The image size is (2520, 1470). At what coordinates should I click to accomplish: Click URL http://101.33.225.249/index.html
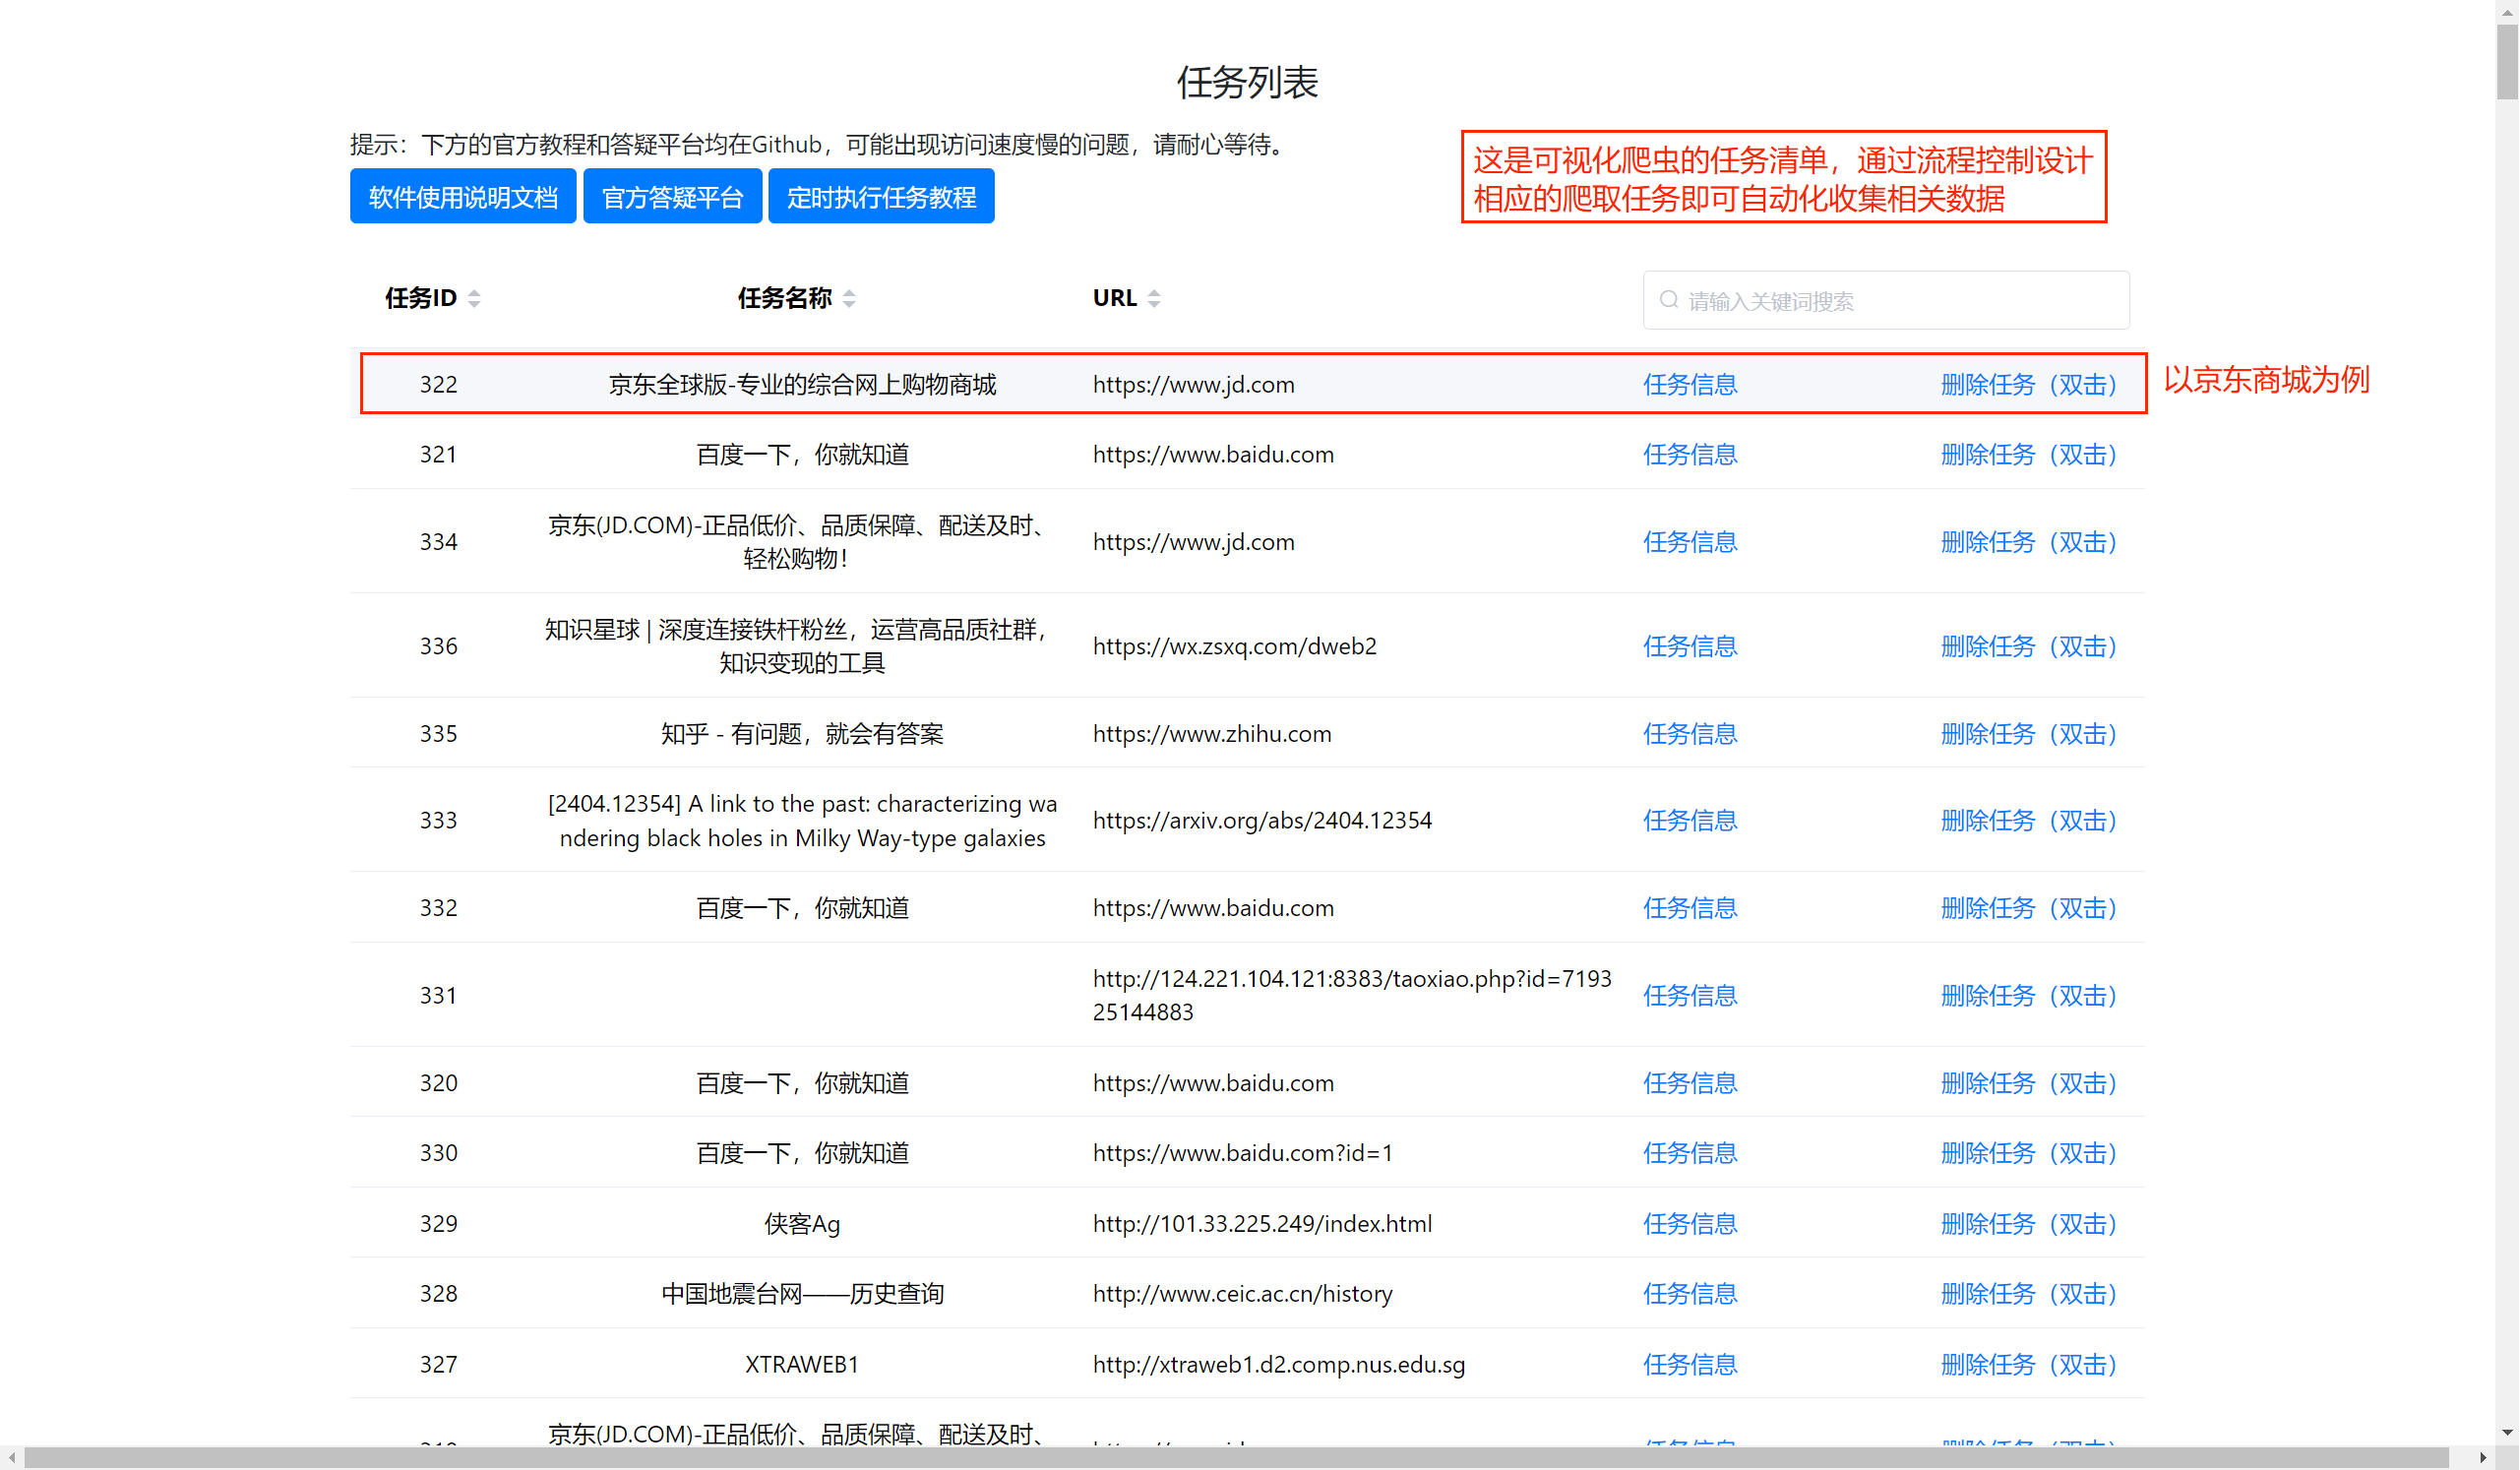[x=1262, y=1223]
